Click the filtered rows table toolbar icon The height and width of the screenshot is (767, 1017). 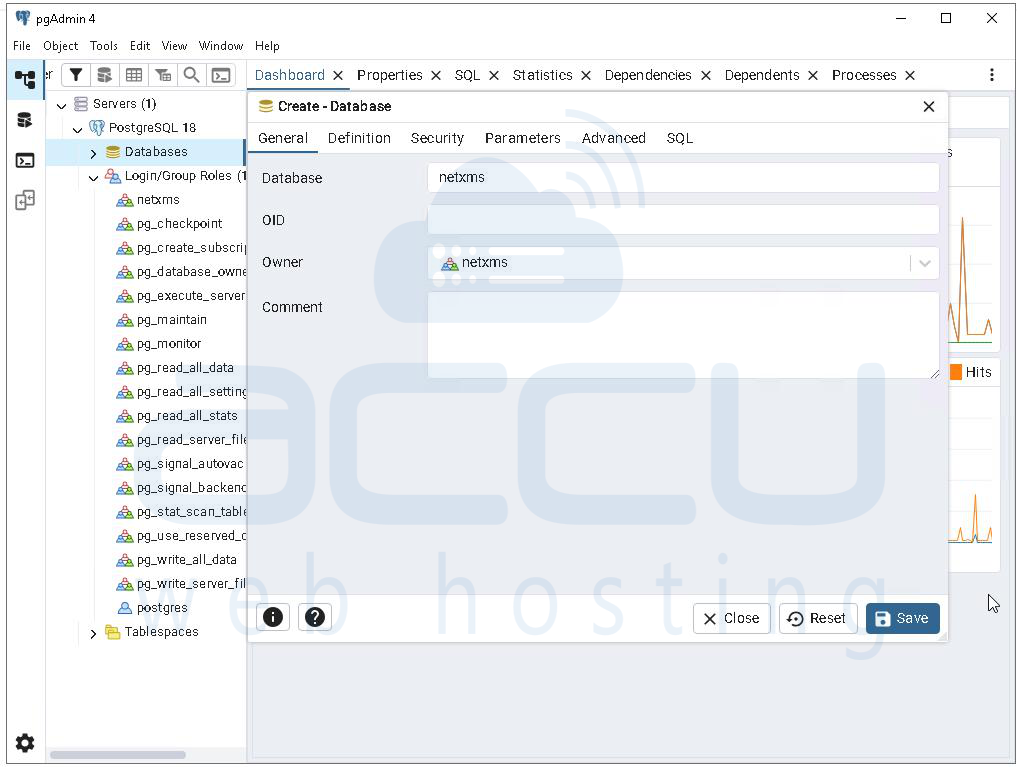(x=163, y=75)
